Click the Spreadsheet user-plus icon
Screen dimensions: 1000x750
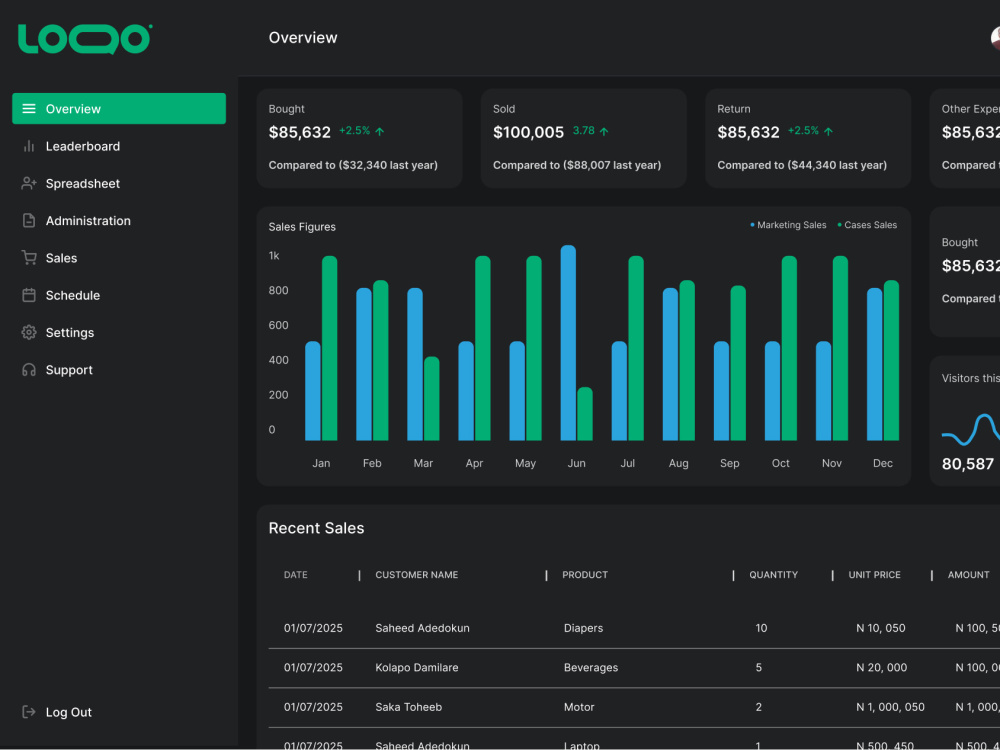(x=29, y=184)
